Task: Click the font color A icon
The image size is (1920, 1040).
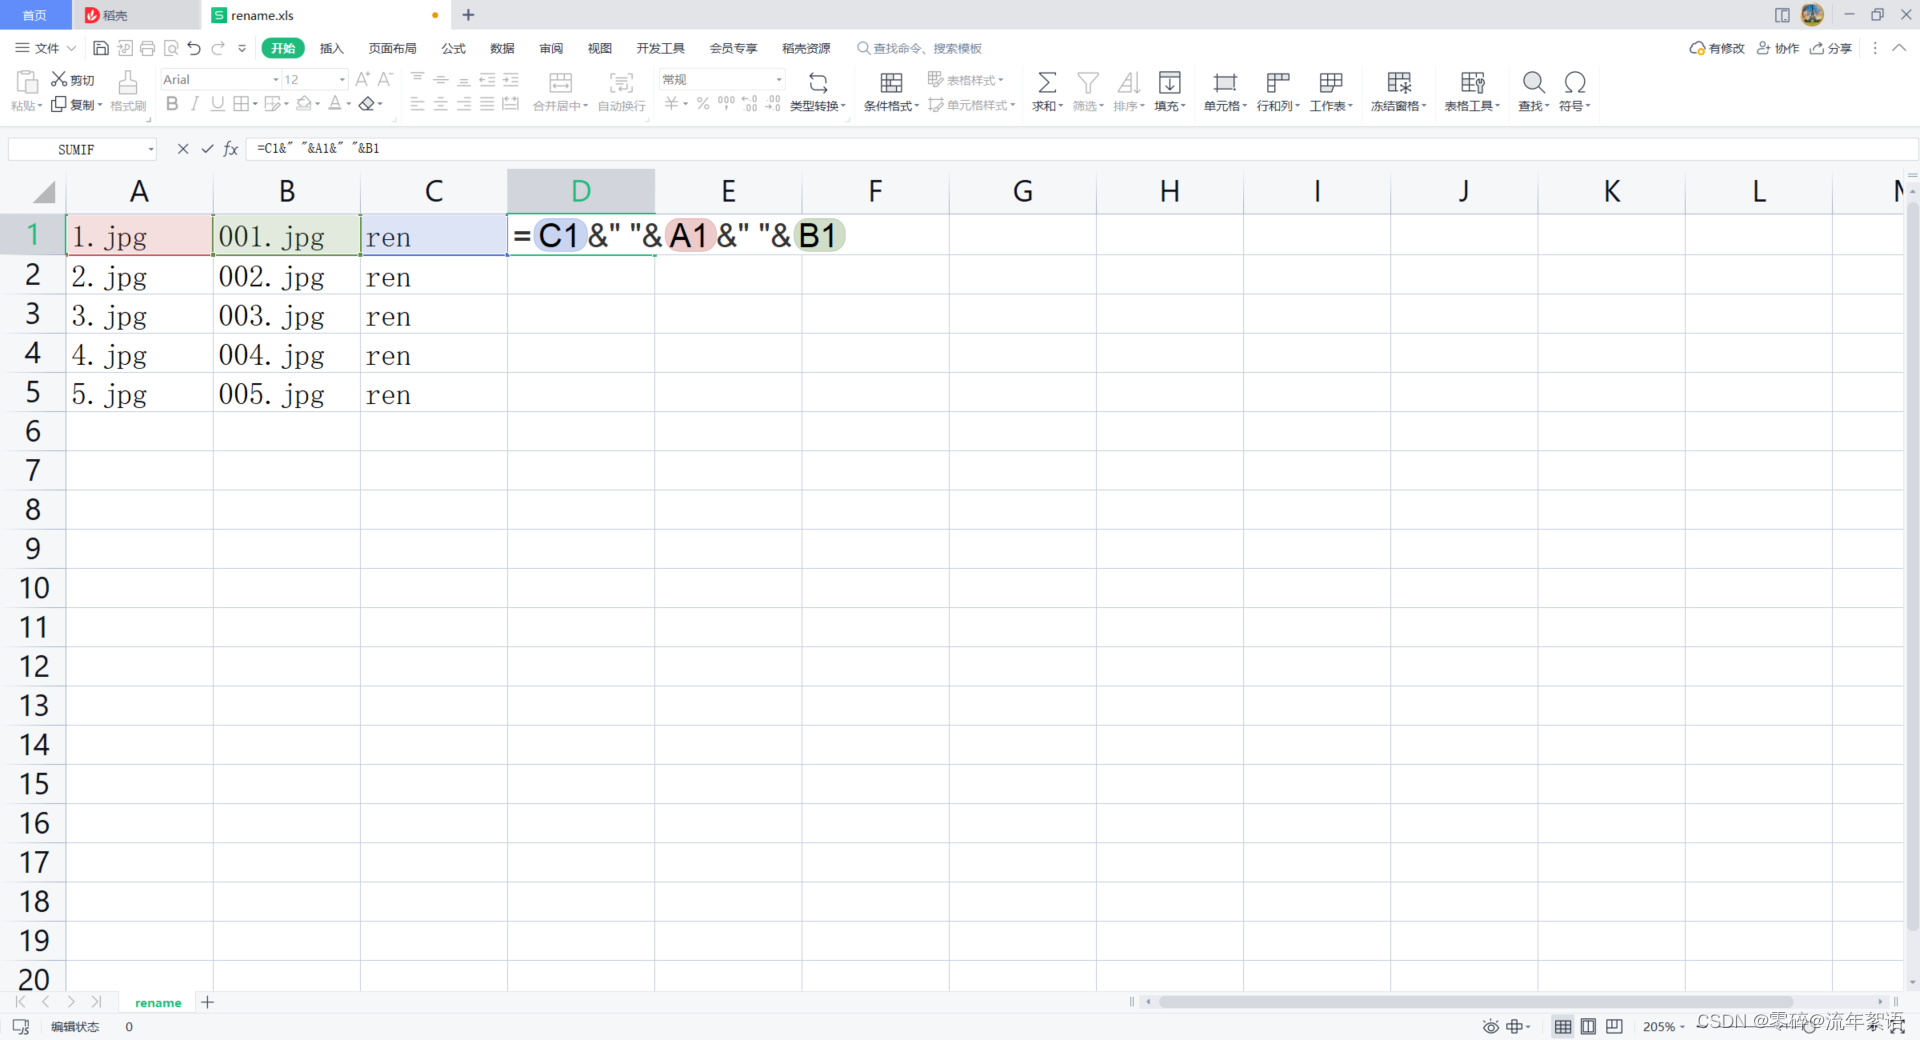Action: tap(335, 103)
